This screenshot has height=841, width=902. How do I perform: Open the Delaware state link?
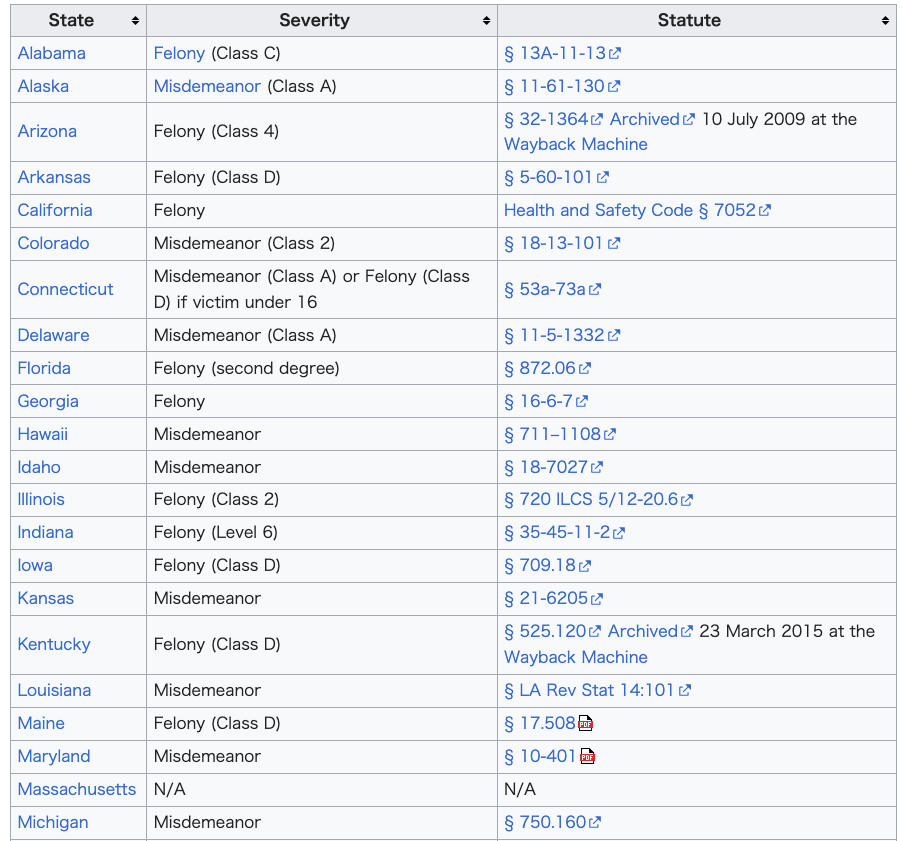pyautogui.click(x=53, y=335)
